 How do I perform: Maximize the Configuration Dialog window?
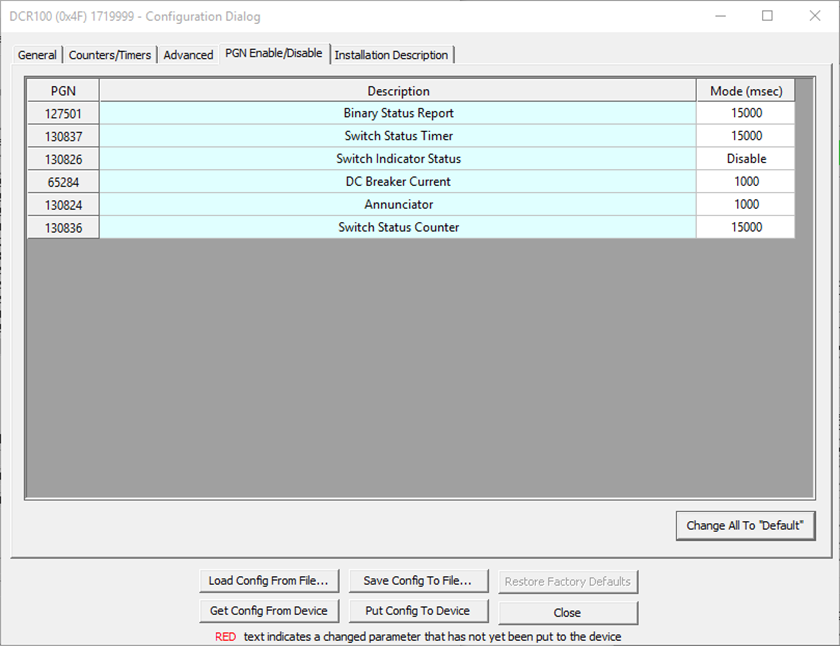767,16
